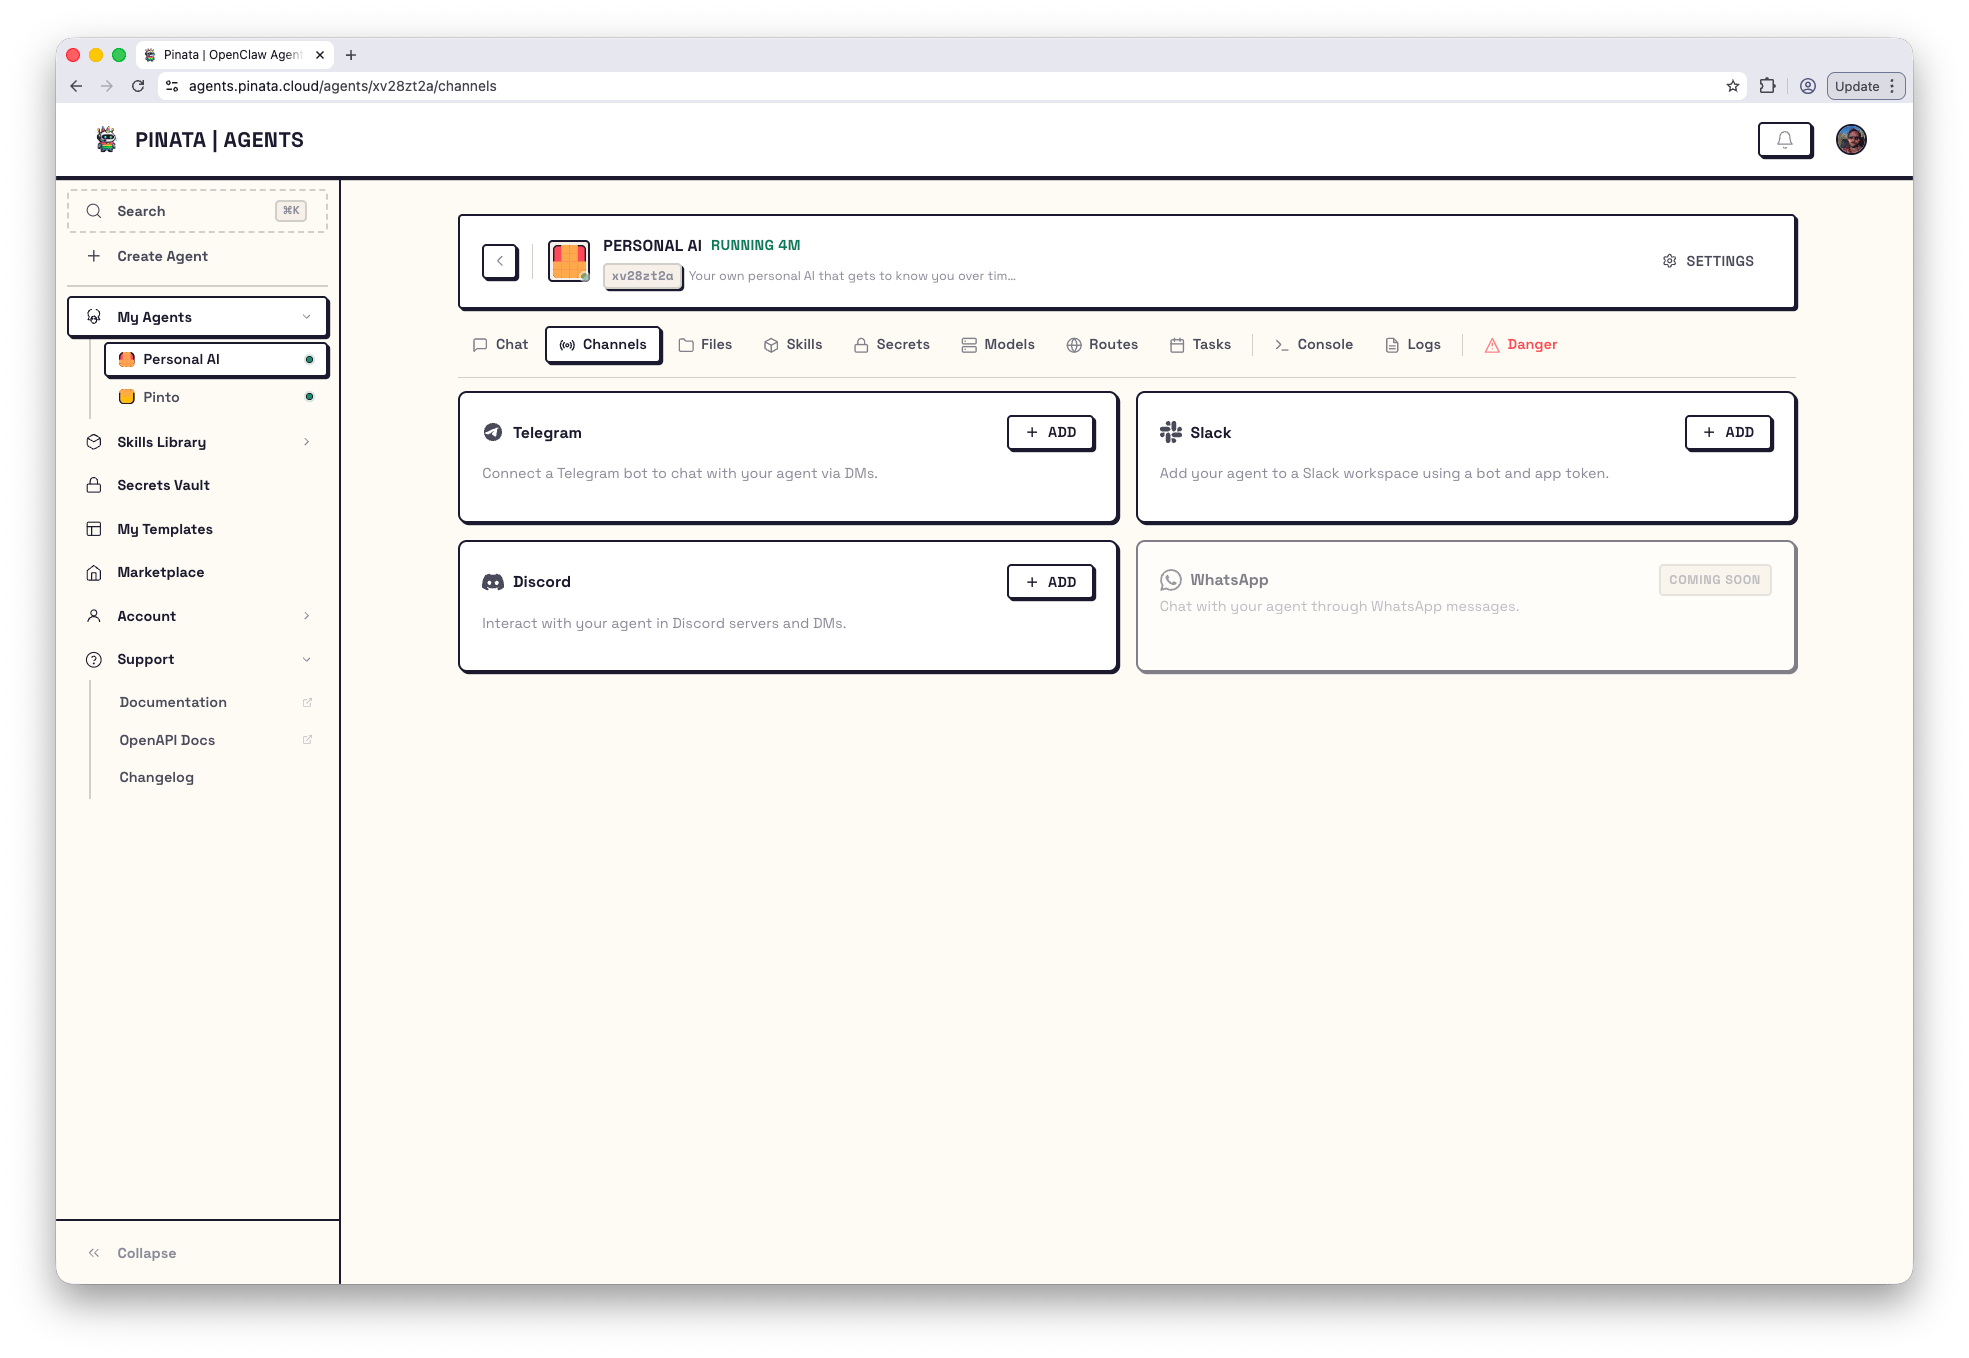
Task: Click the Collapse double-chevron icon
Action: click(x=94, y=1253)
